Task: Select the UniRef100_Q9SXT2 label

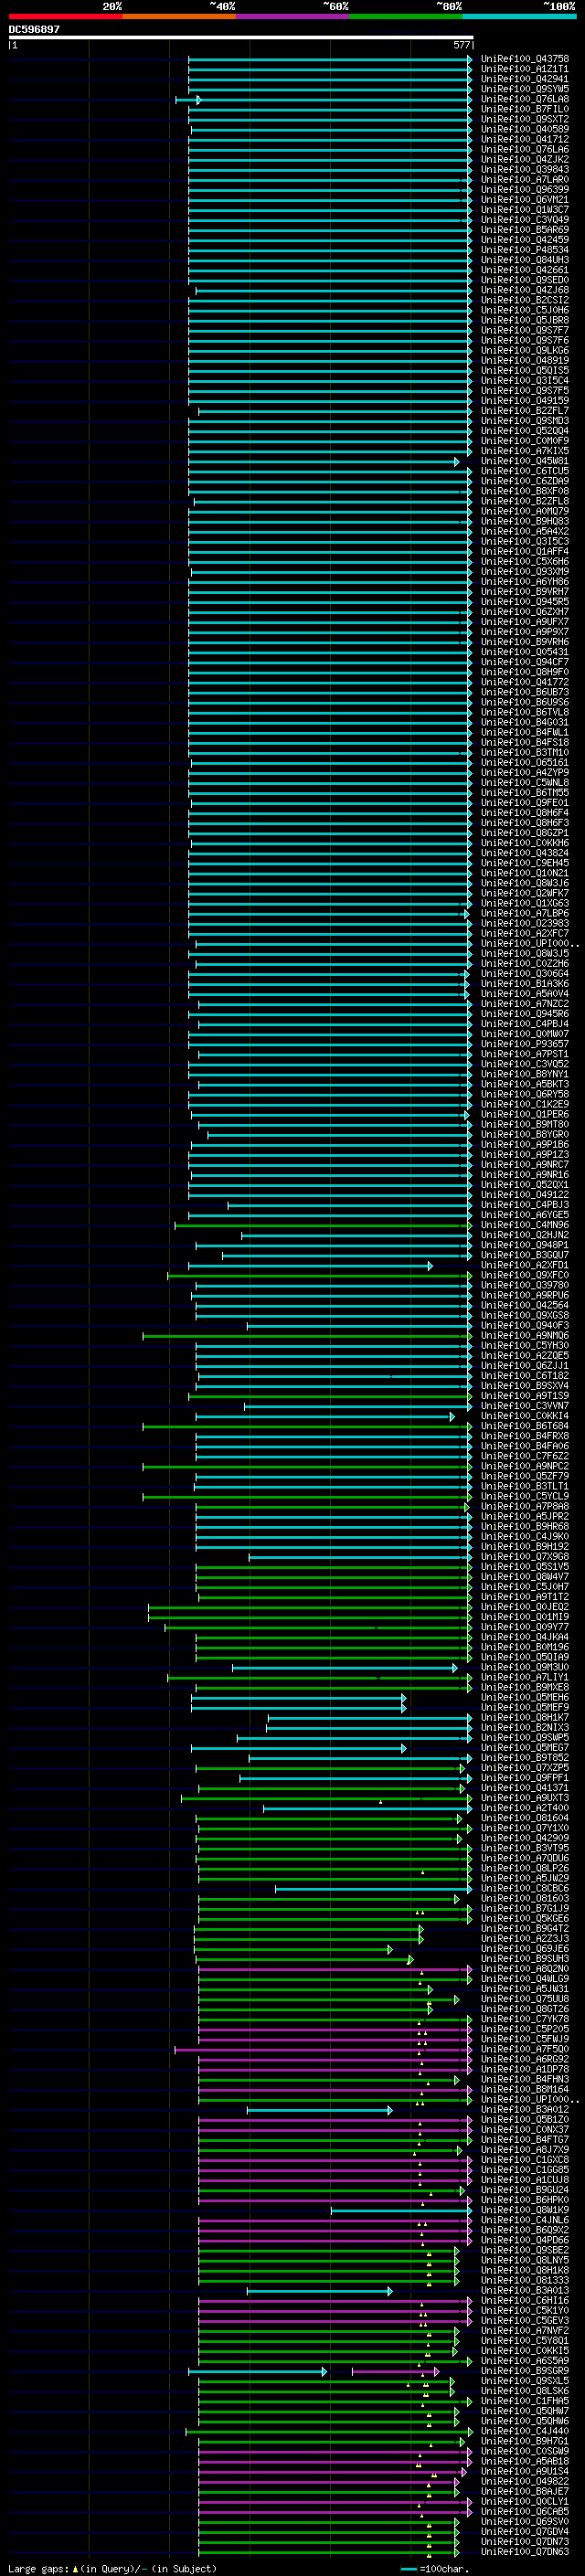Action: (525, 119)
